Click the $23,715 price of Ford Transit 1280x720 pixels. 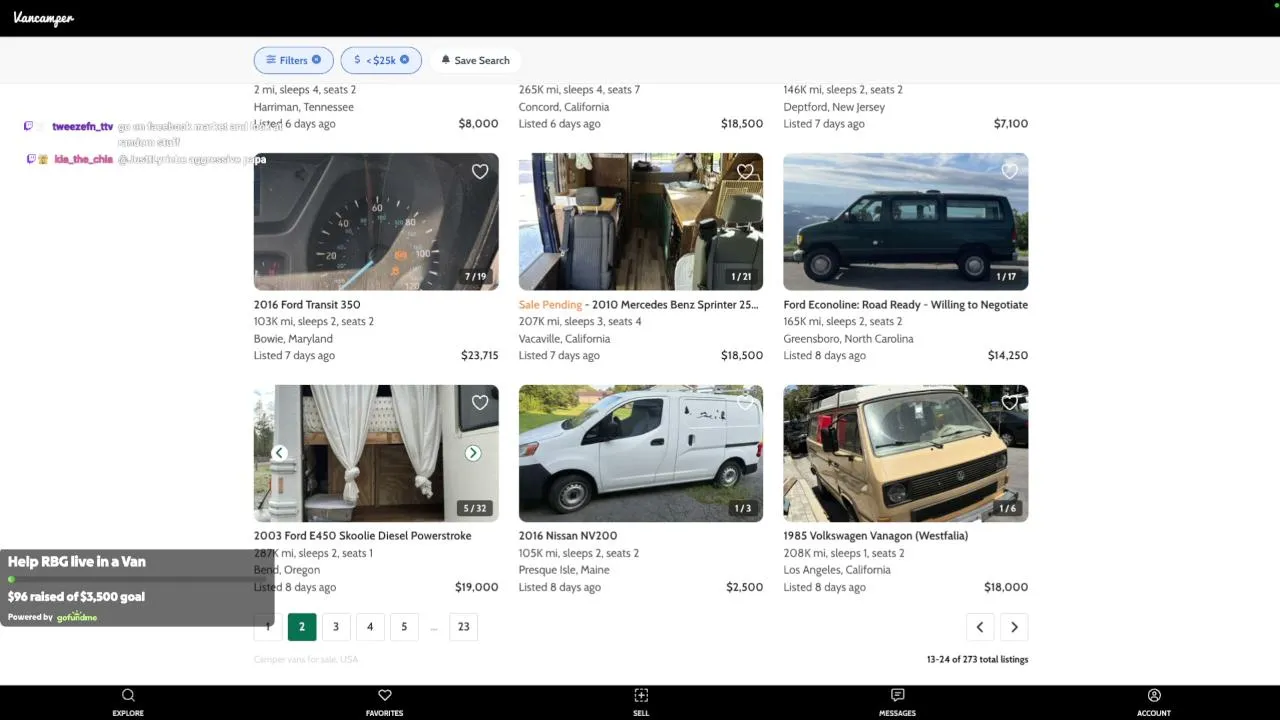tap(480, 356)
